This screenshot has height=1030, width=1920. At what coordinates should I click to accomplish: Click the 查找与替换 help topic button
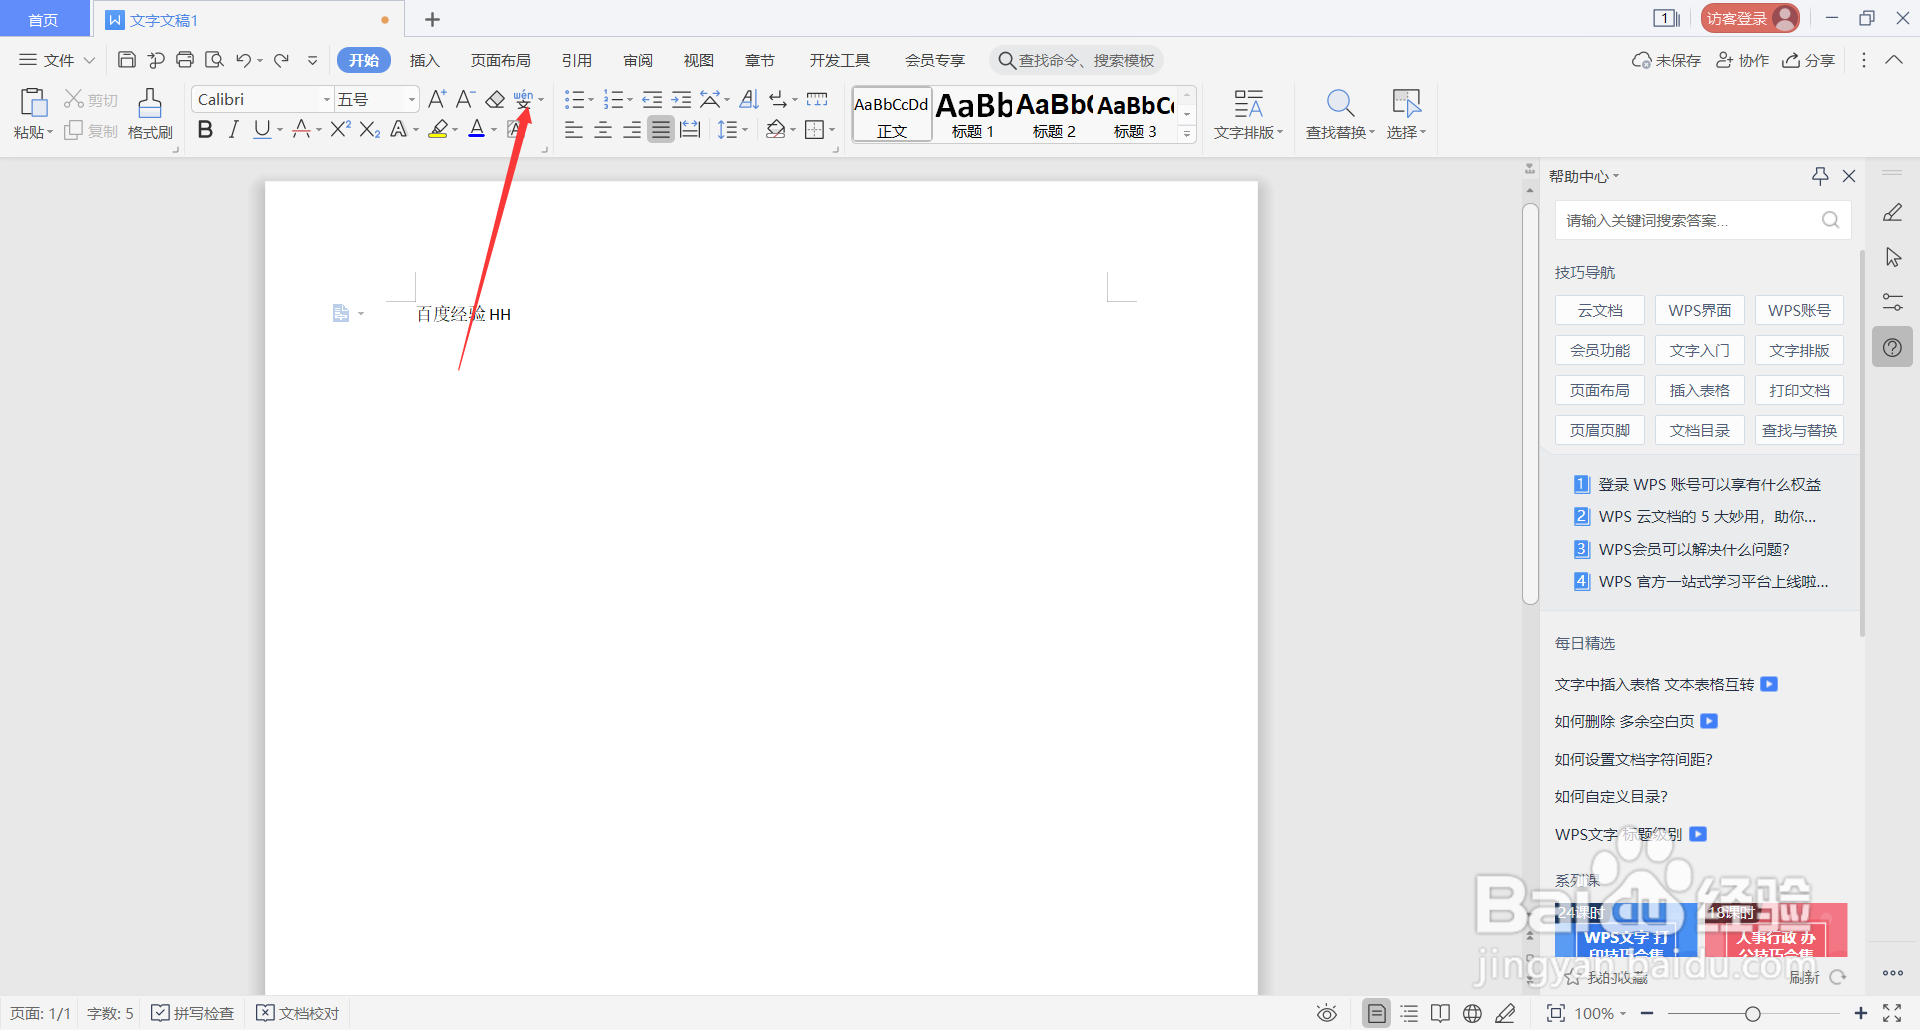click(x=1799, y=430)
